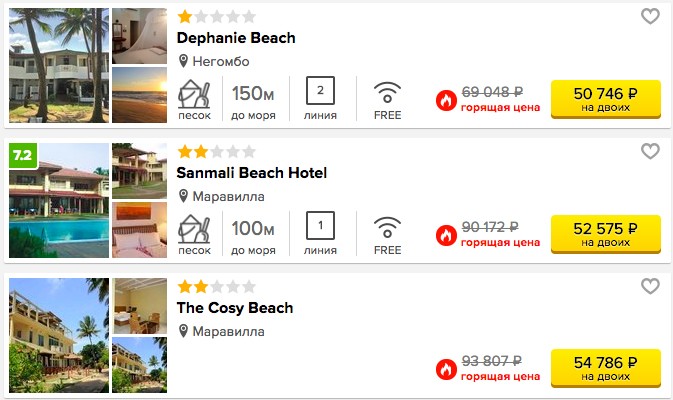Click the sand bucket icon for Dephanie Beach
Screen dimensions: 673x400
click(x=194, y=94)
